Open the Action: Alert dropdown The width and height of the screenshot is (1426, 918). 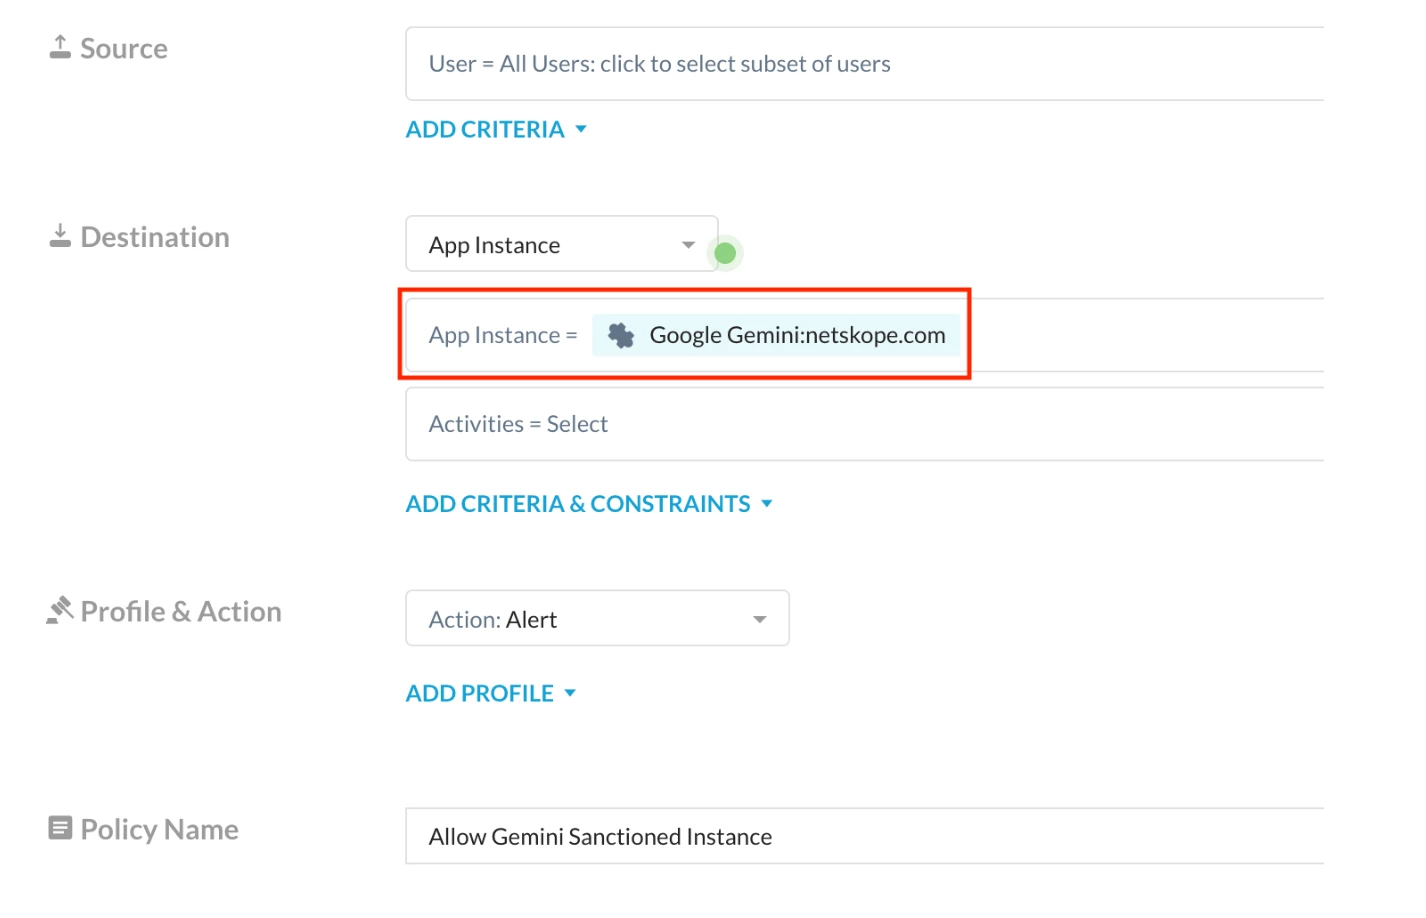(597, 619)
